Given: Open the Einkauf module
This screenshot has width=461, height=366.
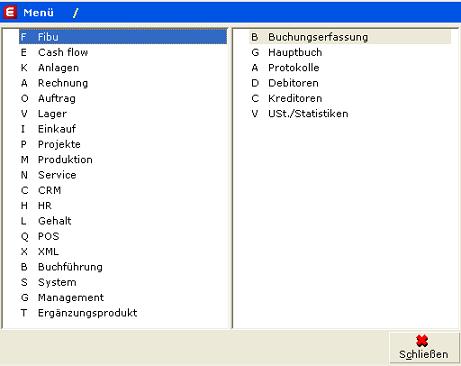Looking at the screenshot, I should coord(123,129).
